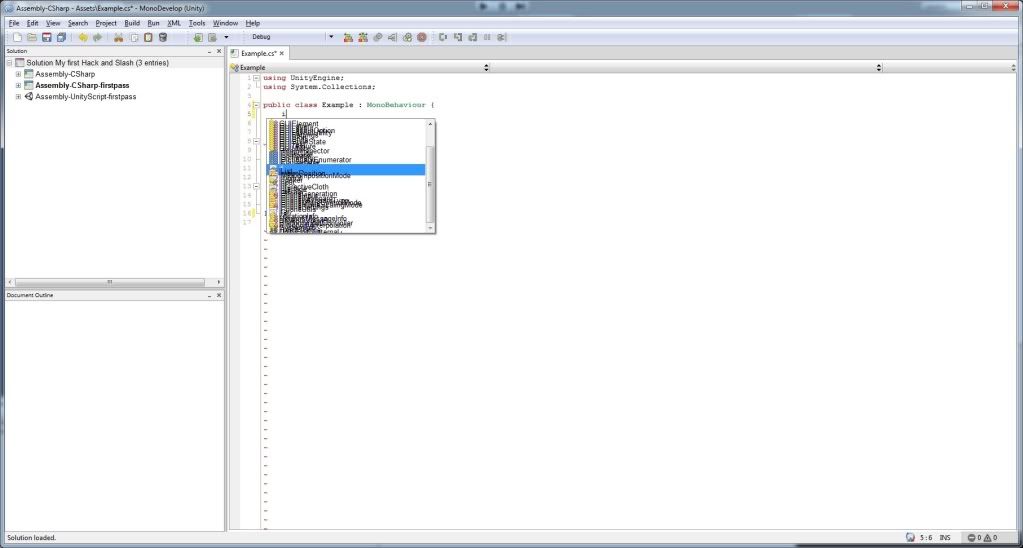The width and height of the screenshot is (1023, 548).
Task: Open the Search menu
Action: pyautogui.click(x=78, y=23)
